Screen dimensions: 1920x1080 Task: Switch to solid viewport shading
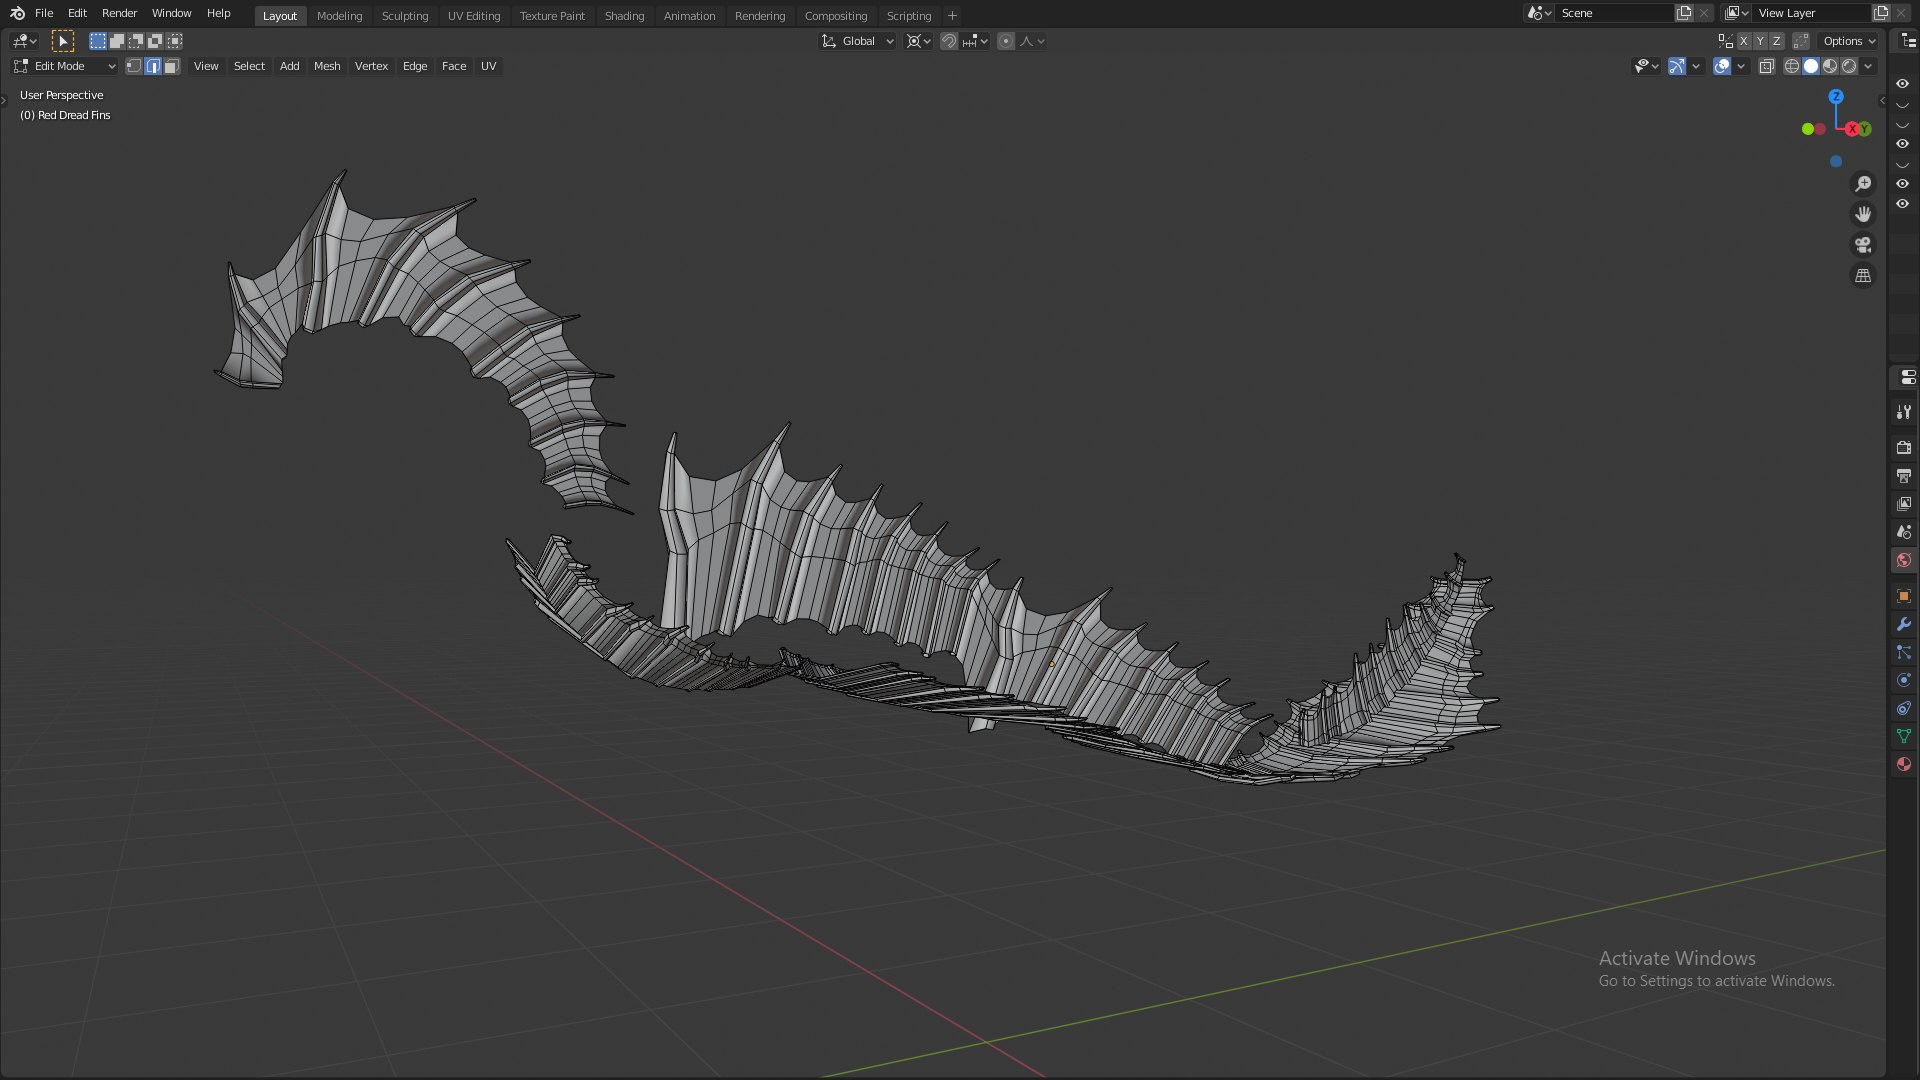(x=1811, y=66)
